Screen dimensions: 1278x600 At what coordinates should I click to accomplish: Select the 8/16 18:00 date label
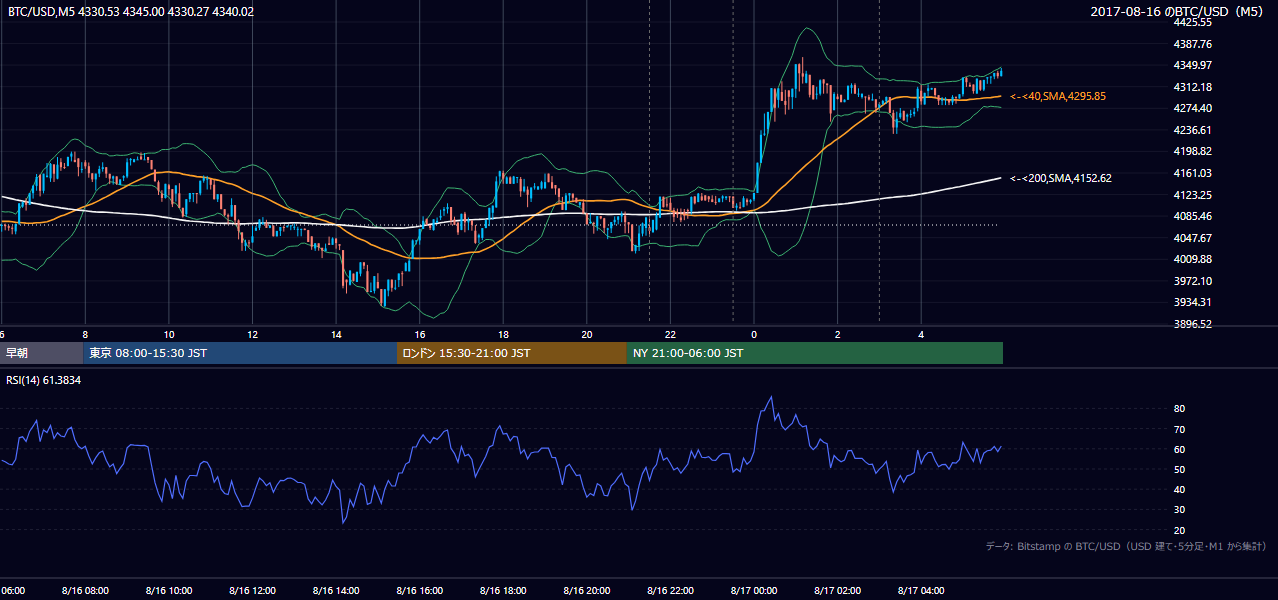click(x=503, y=591)
